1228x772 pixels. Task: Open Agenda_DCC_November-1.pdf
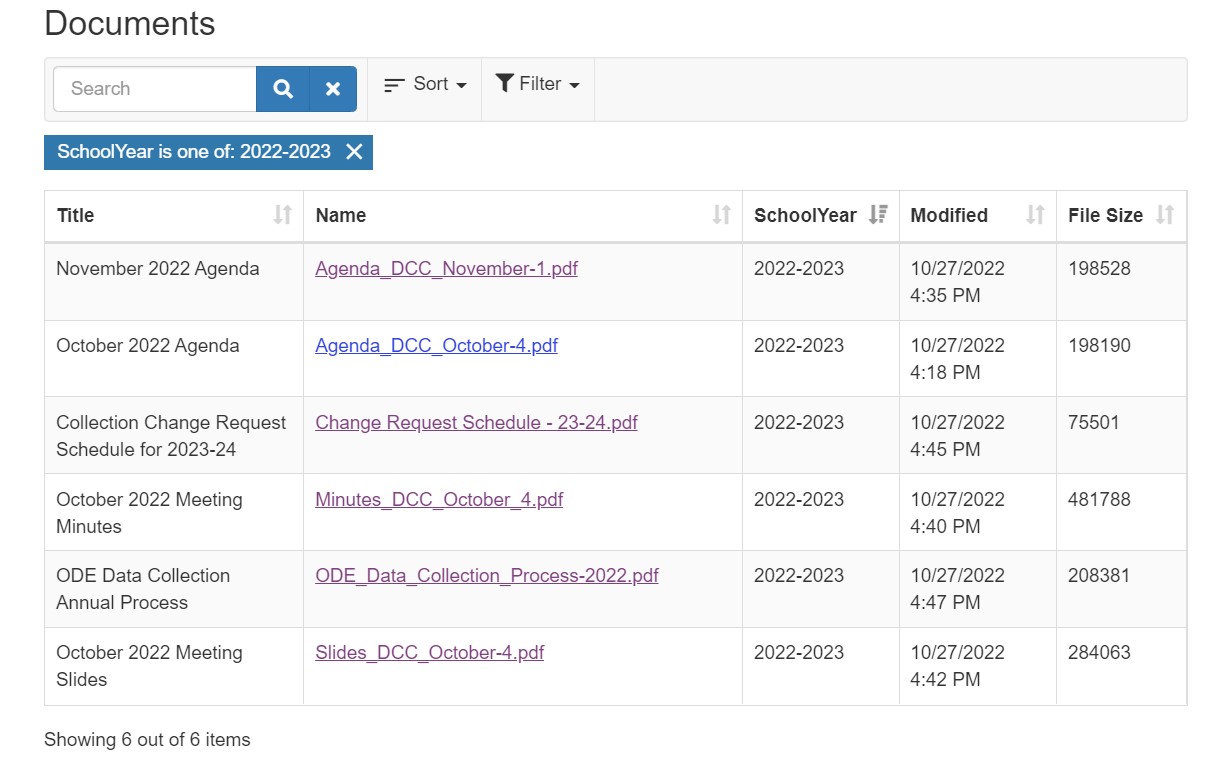[446, 268]
